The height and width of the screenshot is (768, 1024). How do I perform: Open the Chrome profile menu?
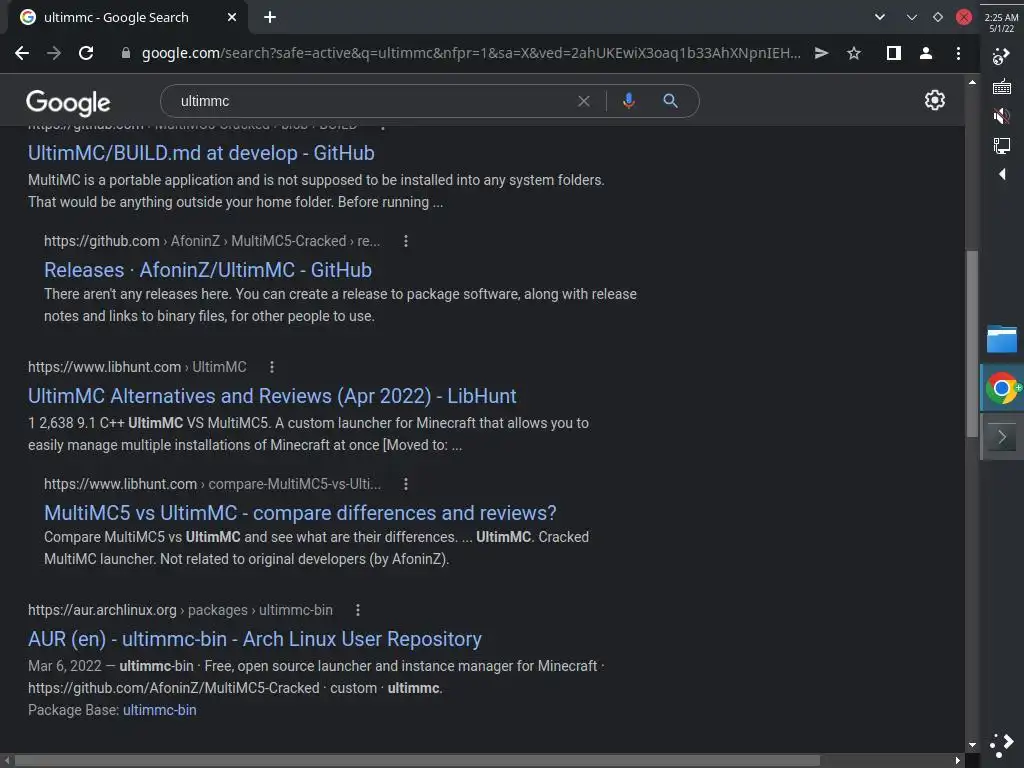(x=925, y=54)
